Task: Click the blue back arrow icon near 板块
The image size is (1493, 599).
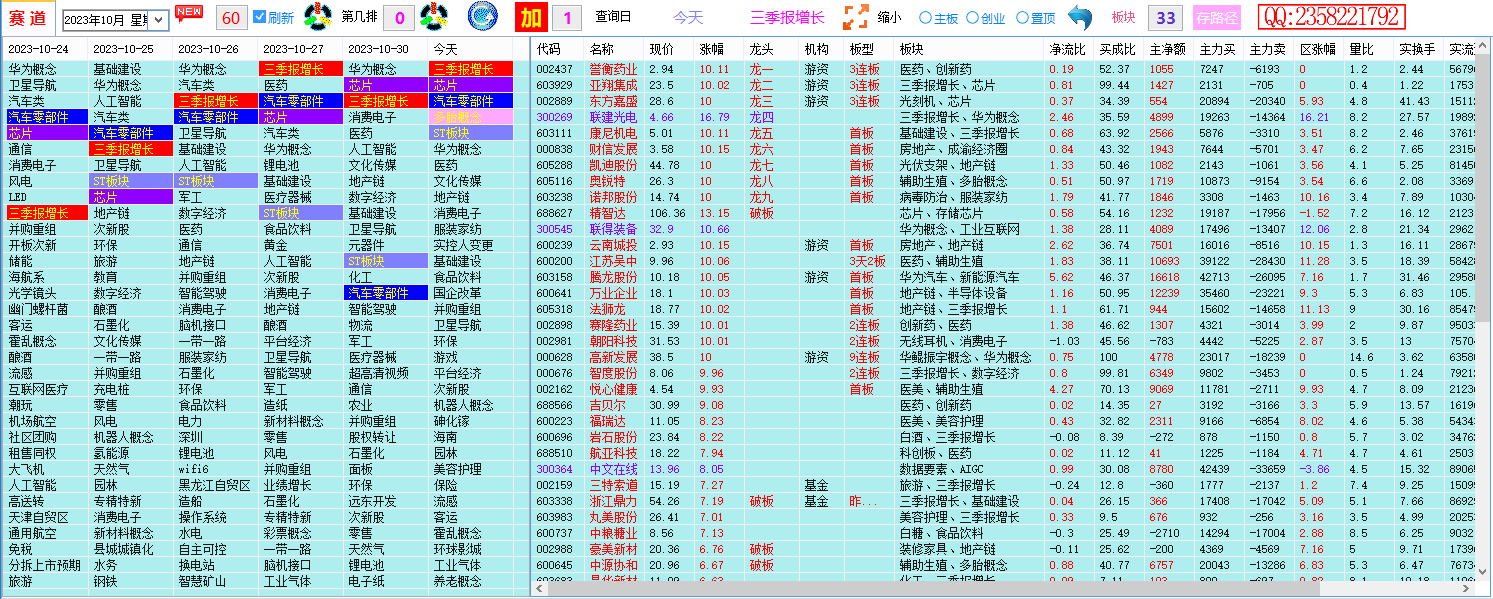Action: (x=1083, y=17)
